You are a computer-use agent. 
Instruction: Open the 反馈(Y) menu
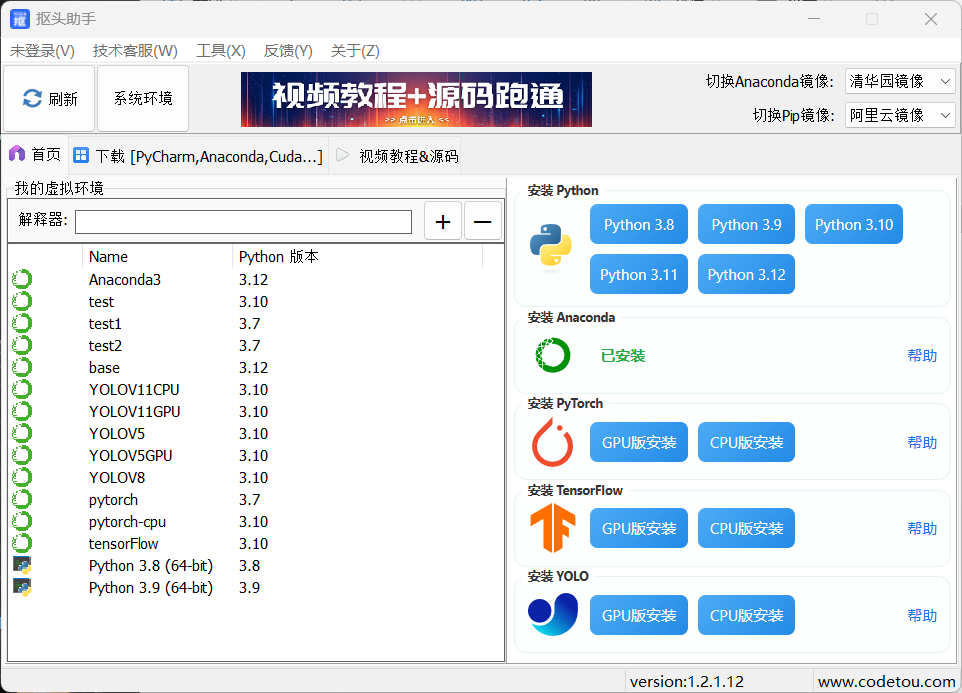click(288, 51)
